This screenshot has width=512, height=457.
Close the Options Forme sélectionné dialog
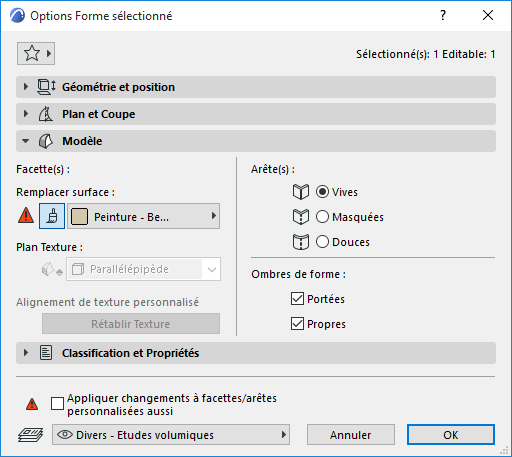pyautogui.click(x=488, y=15)
